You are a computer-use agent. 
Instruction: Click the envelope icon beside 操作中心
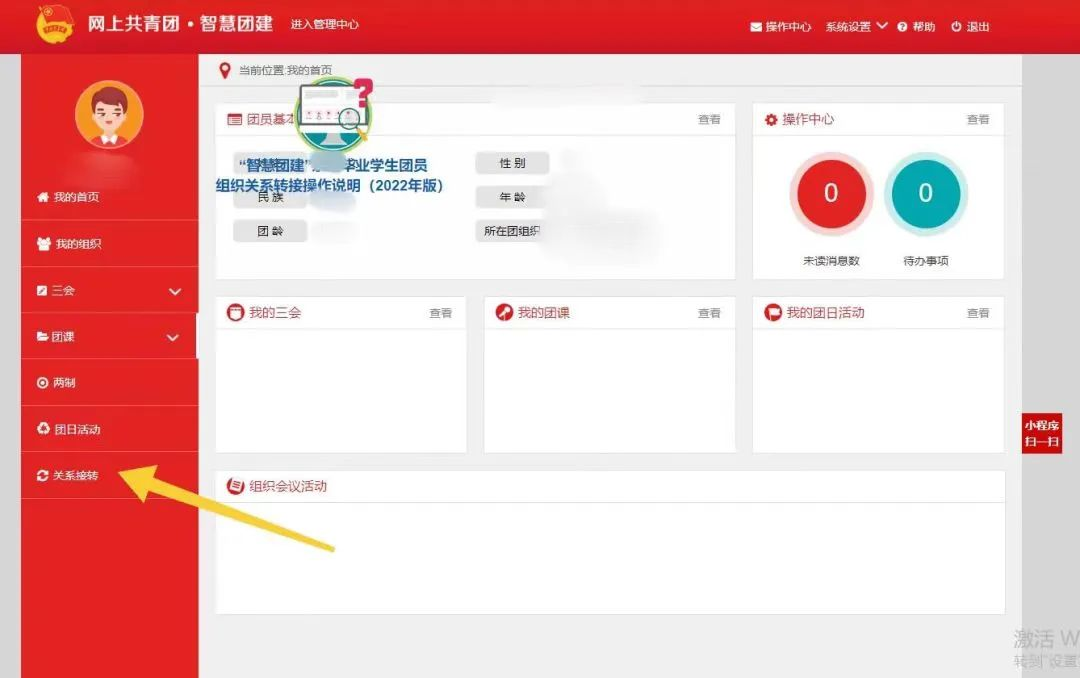point(756,27)
